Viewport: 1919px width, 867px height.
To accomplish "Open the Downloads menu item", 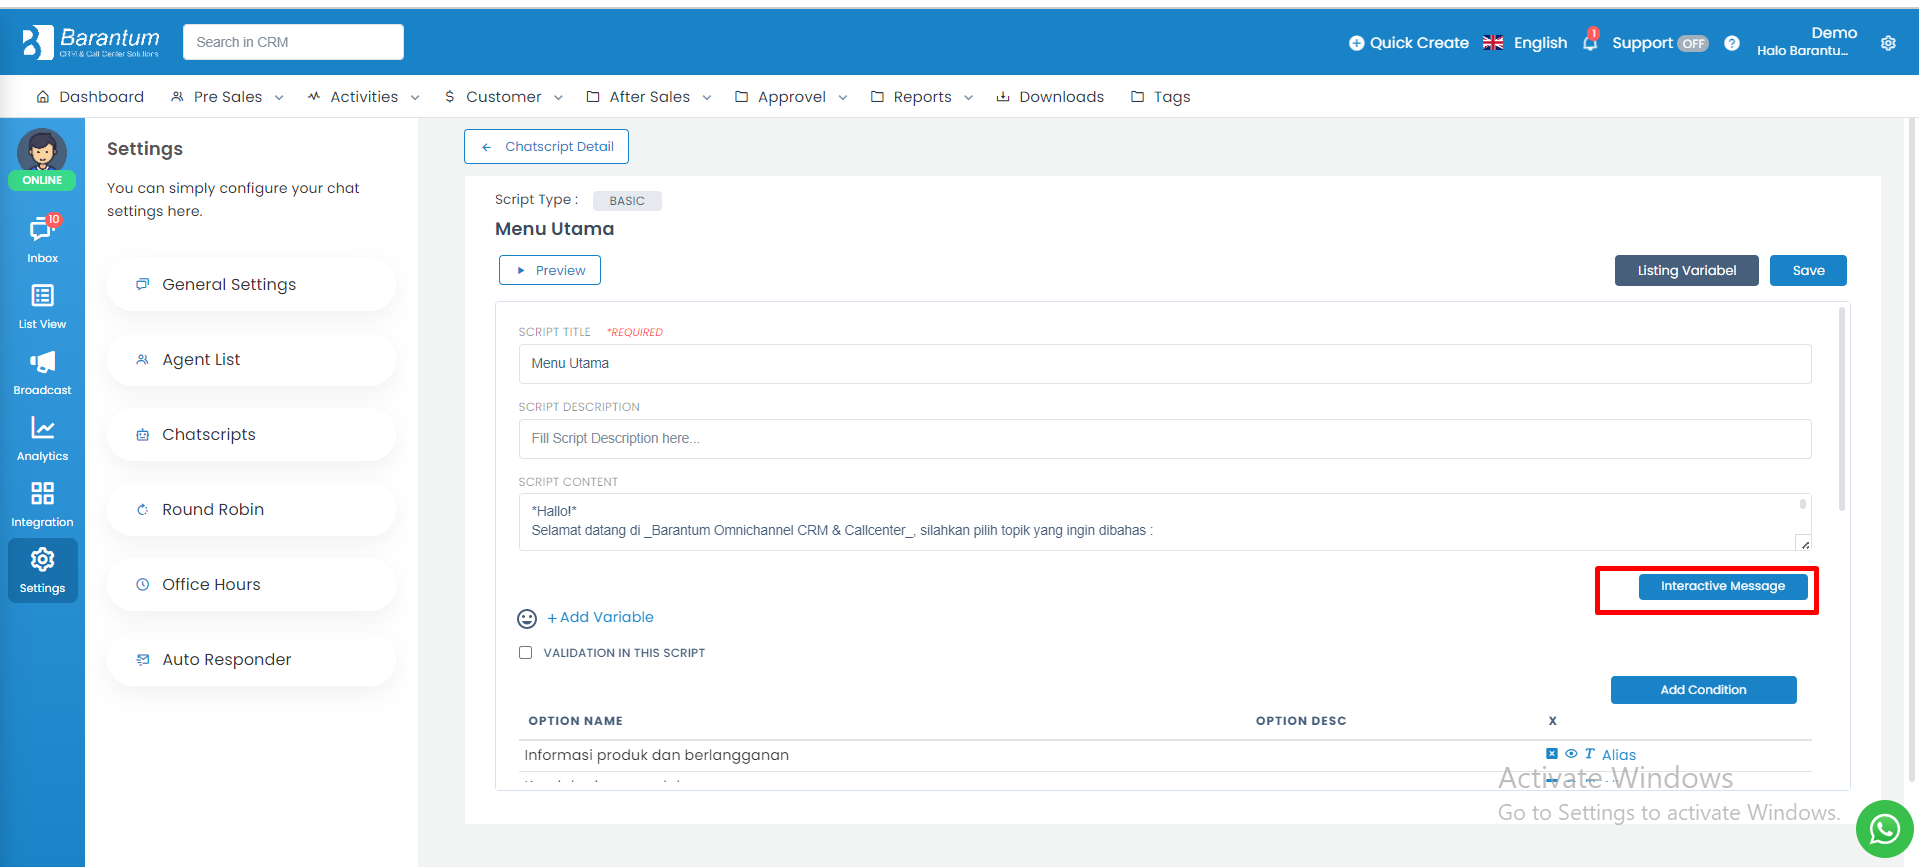I will (1050, 97).
